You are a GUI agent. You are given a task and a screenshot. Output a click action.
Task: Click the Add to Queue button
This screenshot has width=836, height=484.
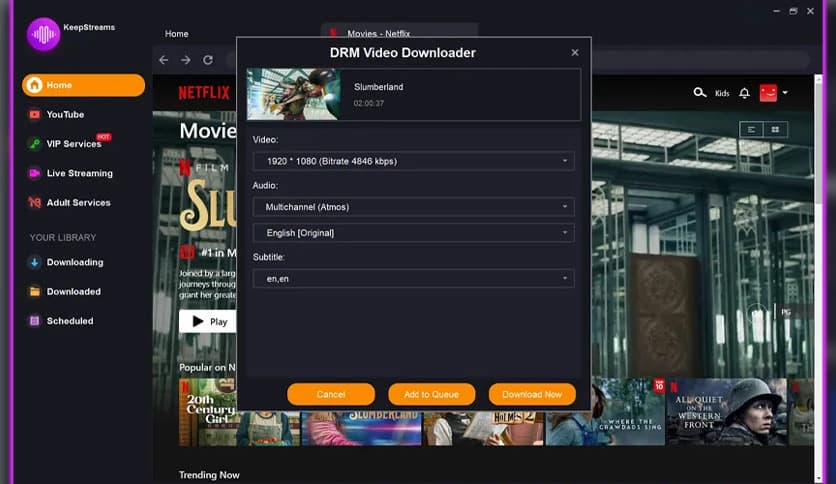(x=431, y=394)
